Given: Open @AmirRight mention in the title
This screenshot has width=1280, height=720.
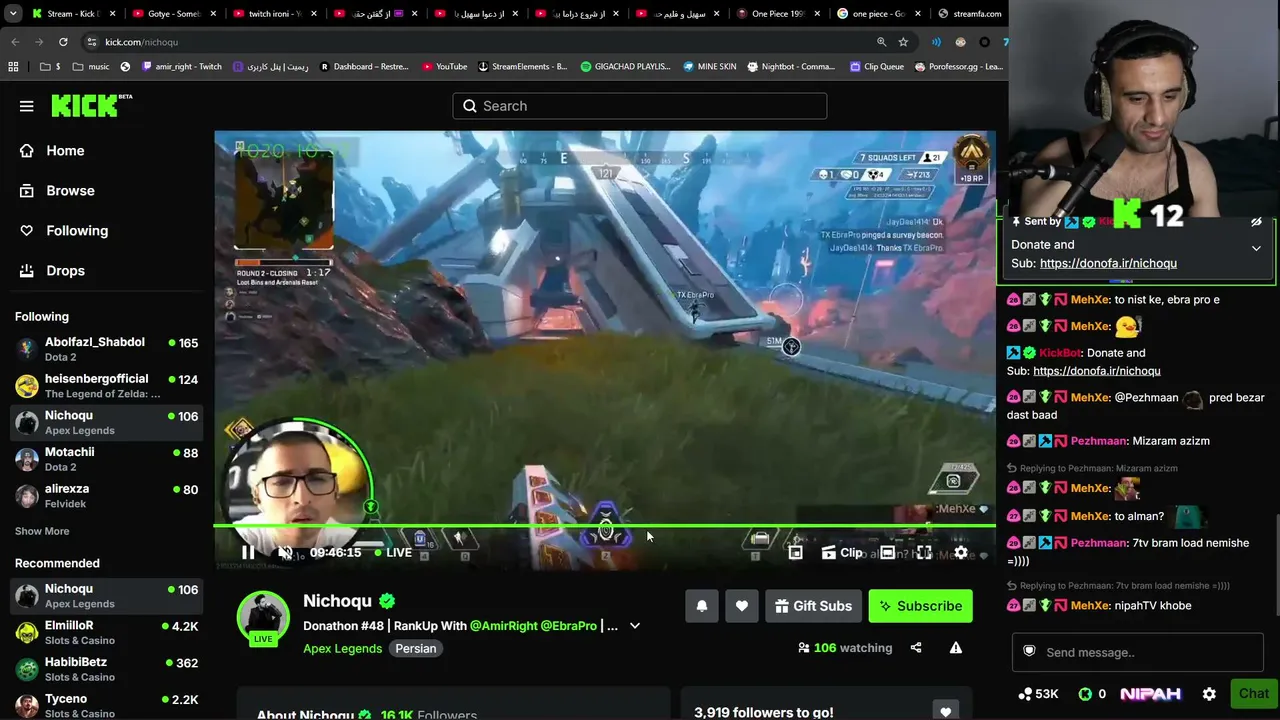Looking at the screenshot, I should 503,626.
